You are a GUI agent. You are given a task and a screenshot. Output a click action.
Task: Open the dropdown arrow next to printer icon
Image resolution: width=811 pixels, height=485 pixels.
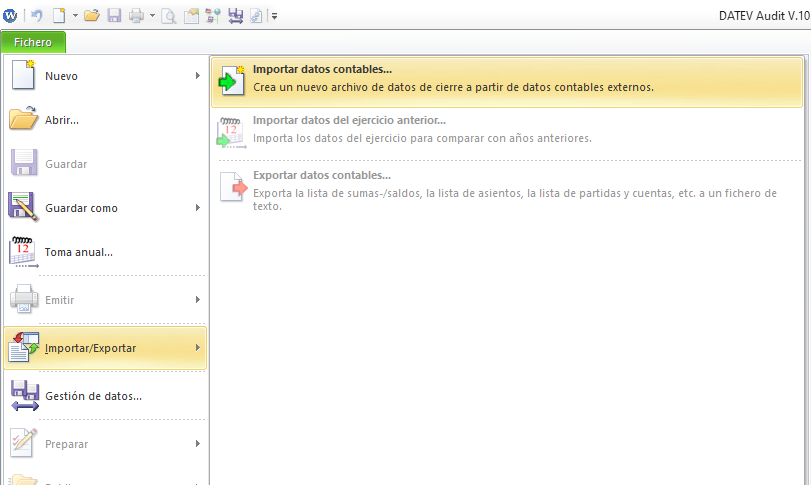point(152,16)
